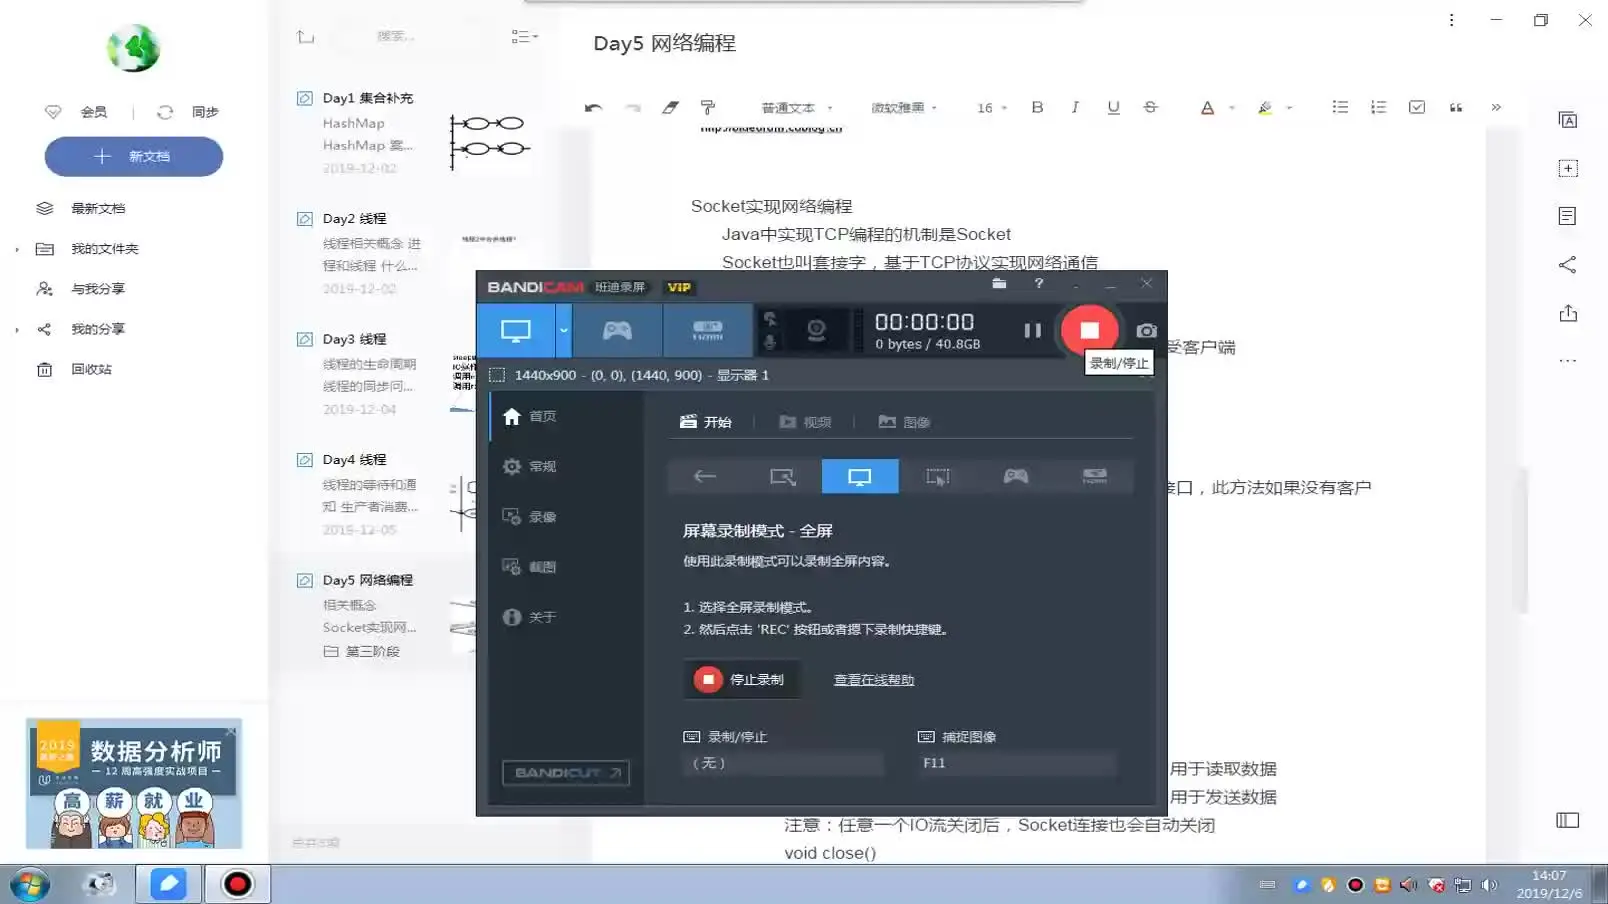Open Bandicam help question mark

tap(1039, 284)
